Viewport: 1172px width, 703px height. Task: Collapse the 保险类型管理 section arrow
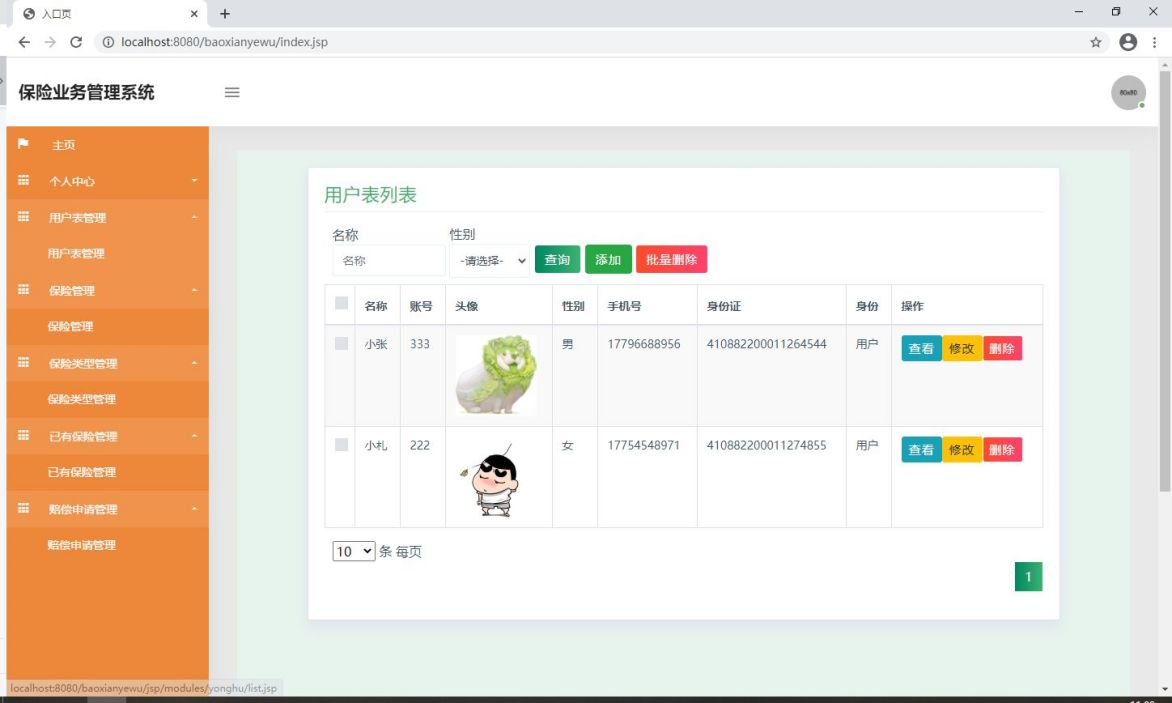(x=194, y=362)
